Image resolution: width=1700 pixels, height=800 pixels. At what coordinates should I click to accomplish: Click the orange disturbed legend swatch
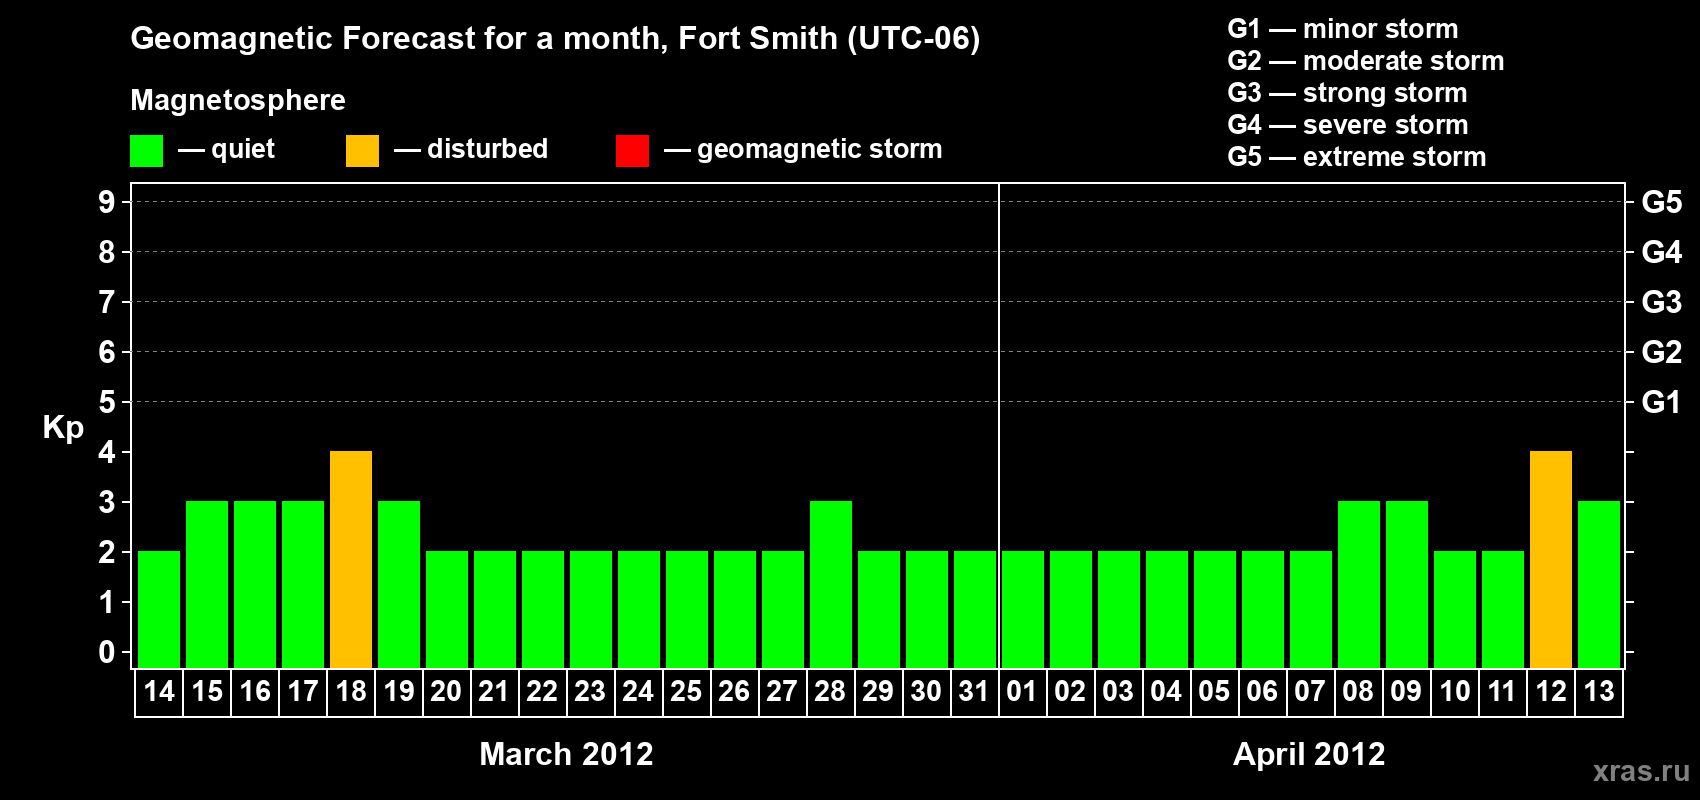[362, 151]
